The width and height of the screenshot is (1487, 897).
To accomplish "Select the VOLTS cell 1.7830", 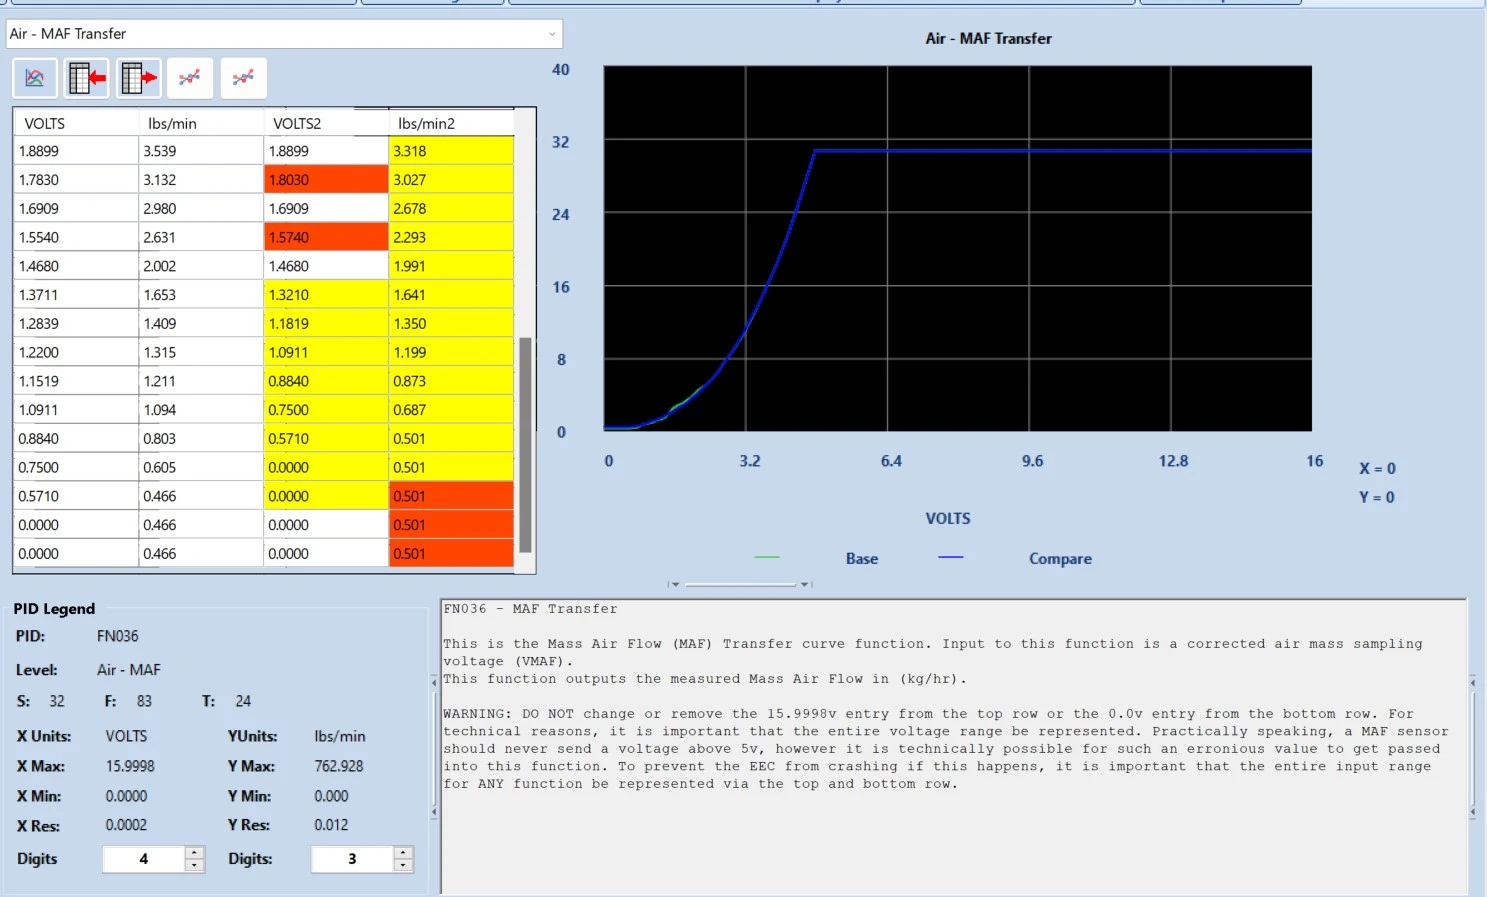I will [x=76, y=180].
